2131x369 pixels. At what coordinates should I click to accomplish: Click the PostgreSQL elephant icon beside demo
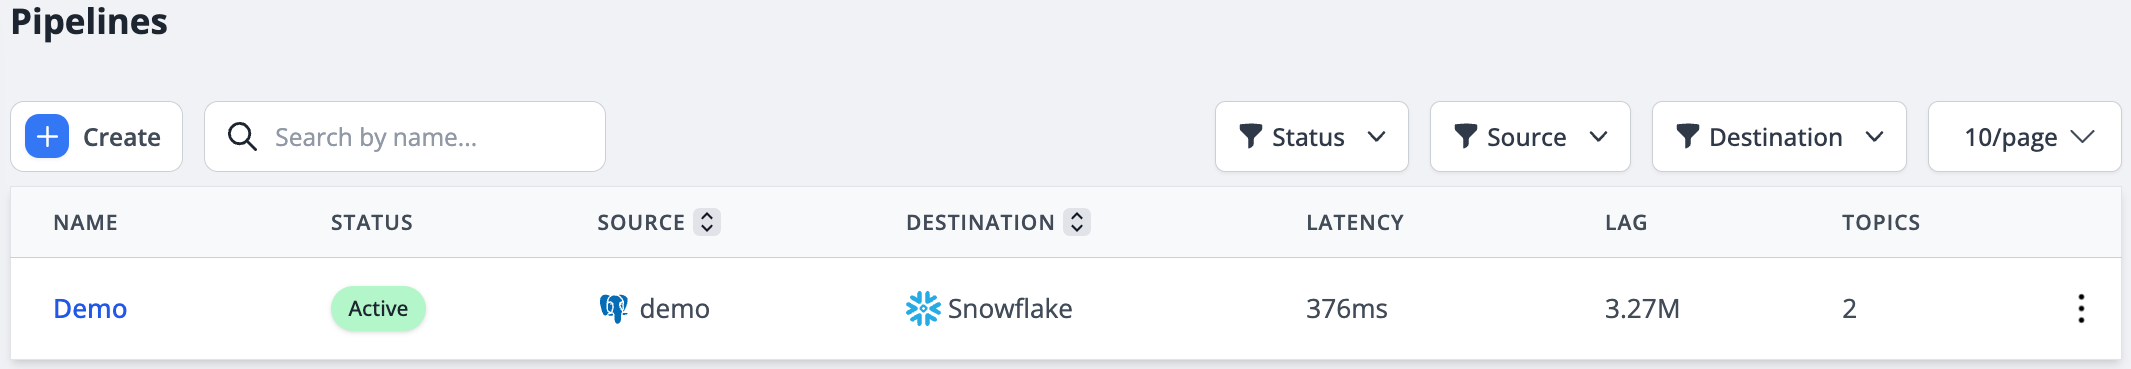613,308
